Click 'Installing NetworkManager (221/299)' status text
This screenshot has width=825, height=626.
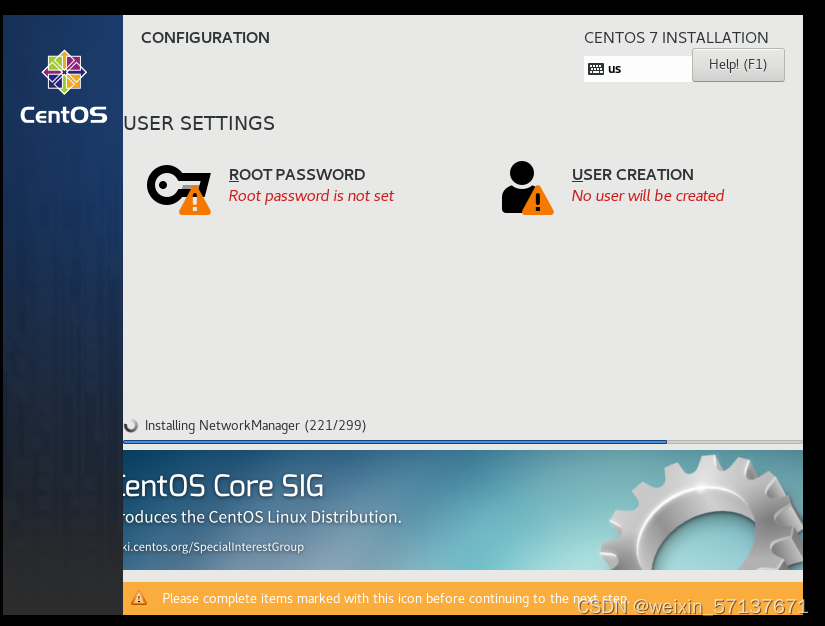click(x=255, y=425)
